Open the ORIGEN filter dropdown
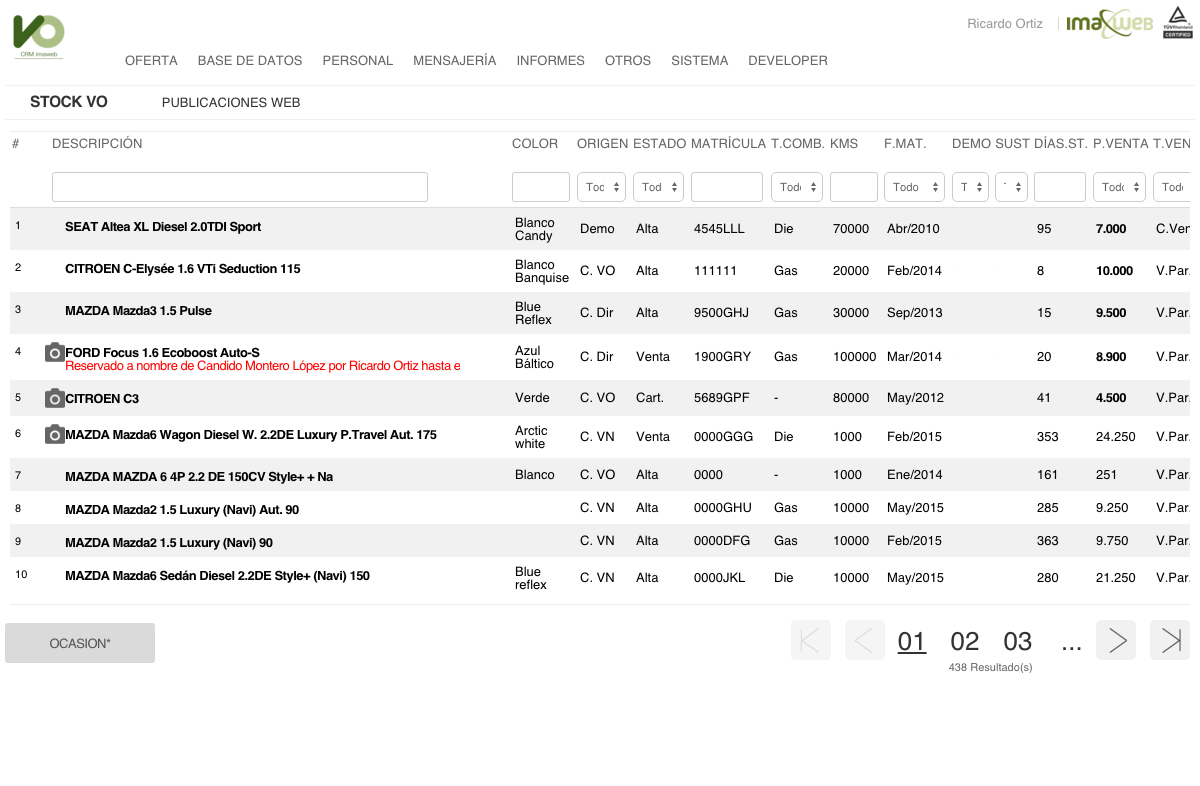The image size is (1200, 786). [602, 187]
